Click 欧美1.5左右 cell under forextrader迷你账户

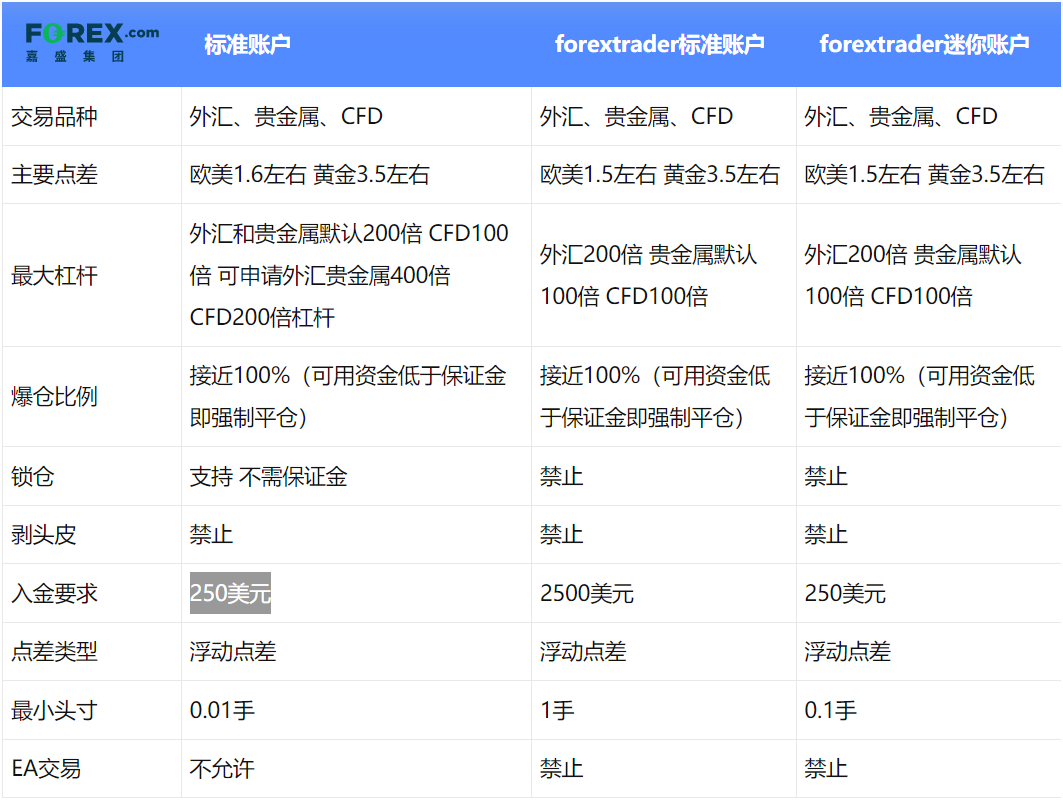[x=924, y=175]
